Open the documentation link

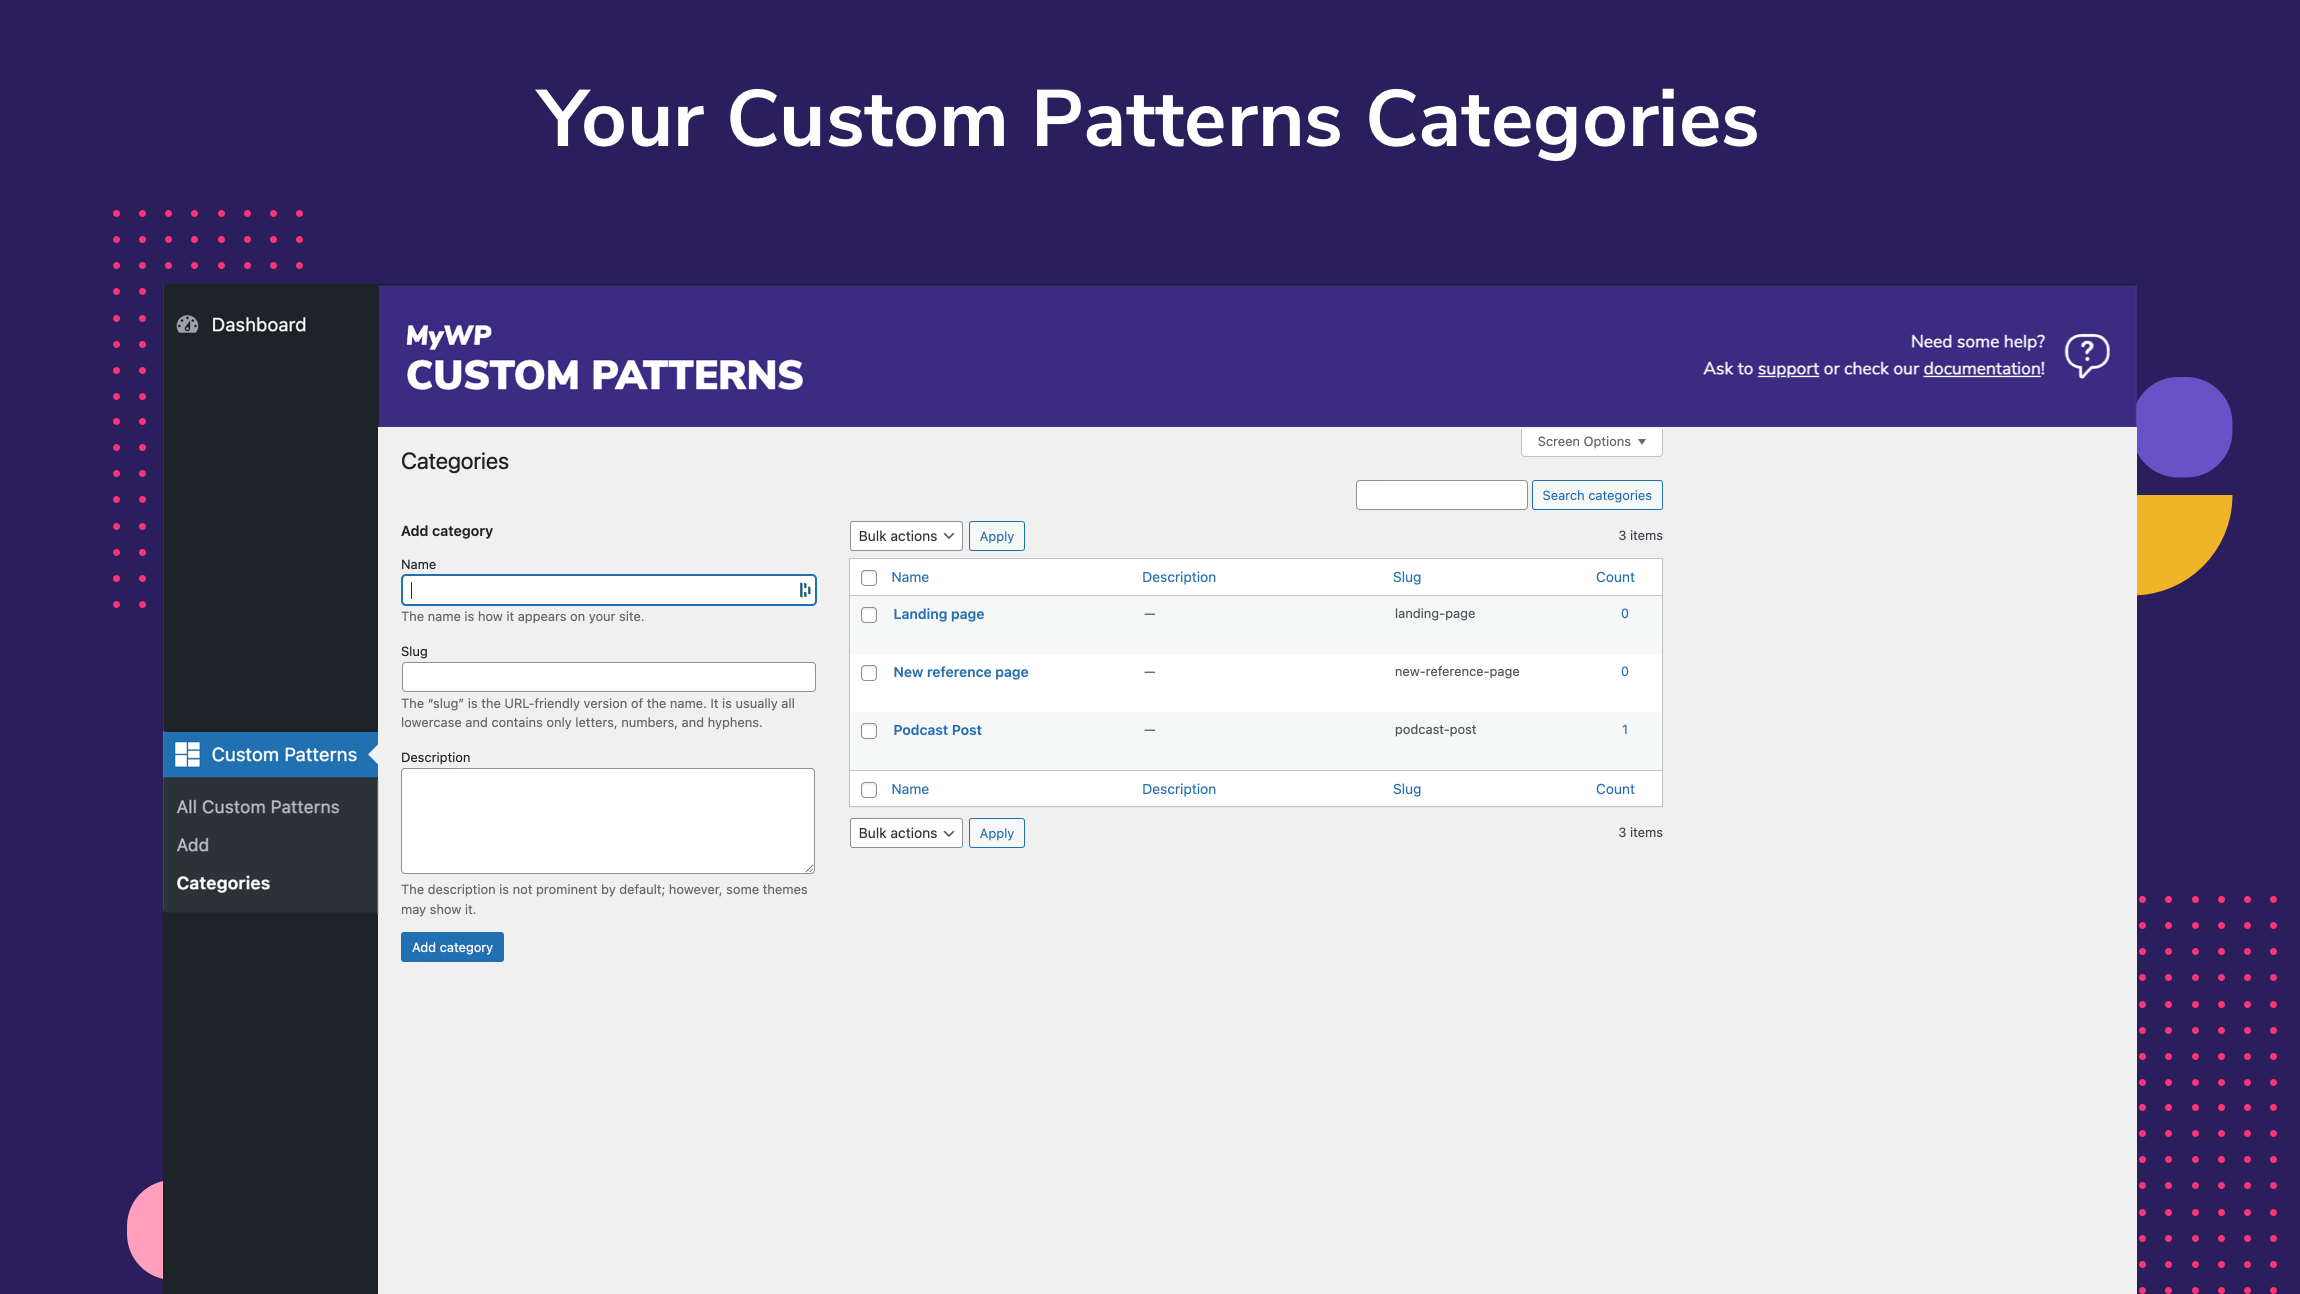tap(1982, 368)
